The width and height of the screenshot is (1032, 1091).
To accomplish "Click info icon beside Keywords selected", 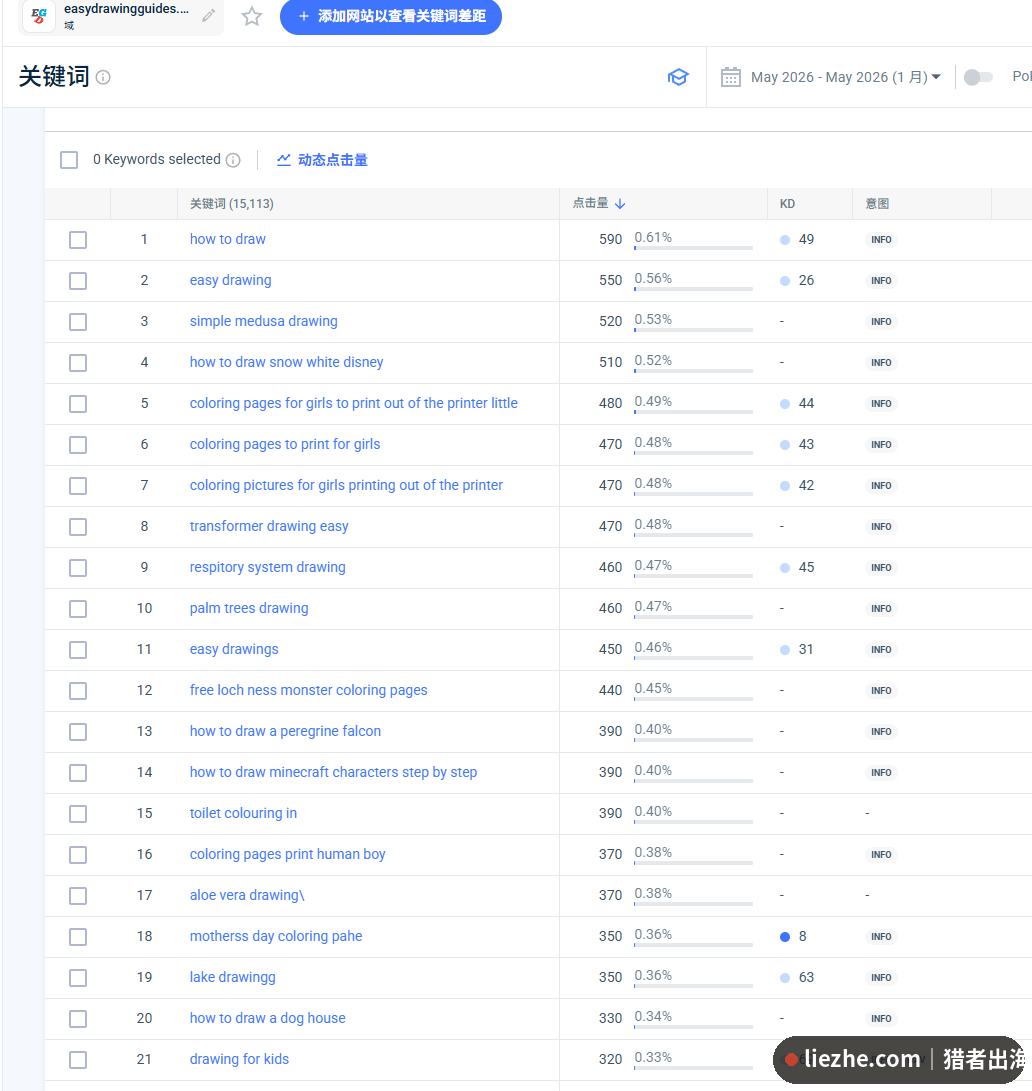I will [x=233, y=160].
